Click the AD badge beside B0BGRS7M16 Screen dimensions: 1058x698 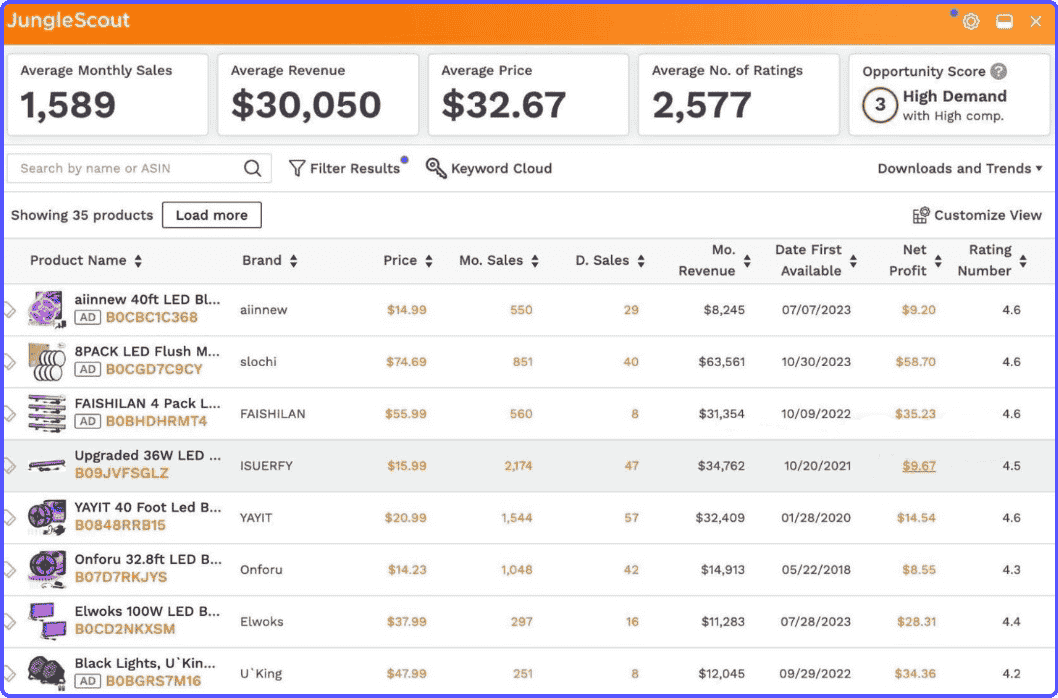point(88,680)
